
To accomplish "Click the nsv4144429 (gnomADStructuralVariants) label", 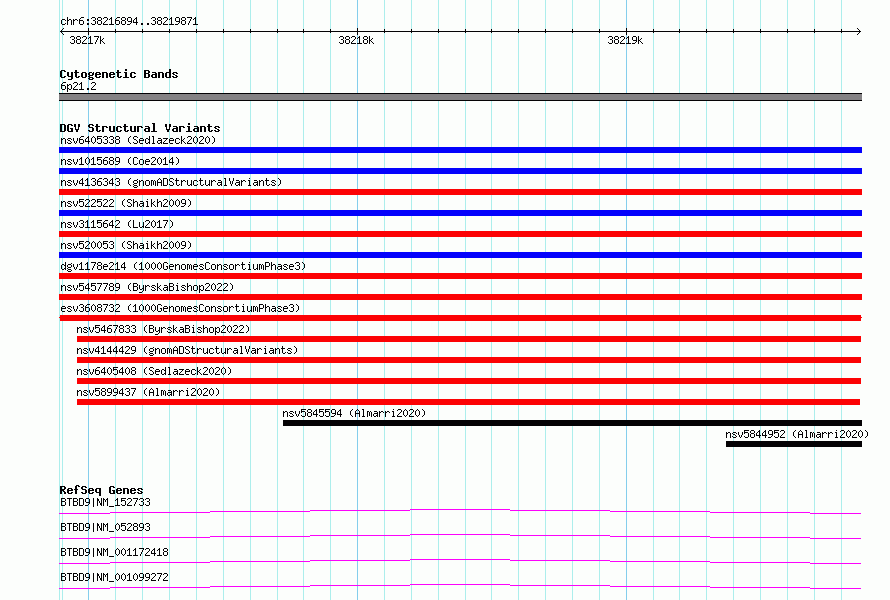I will (x=187, y=350).
